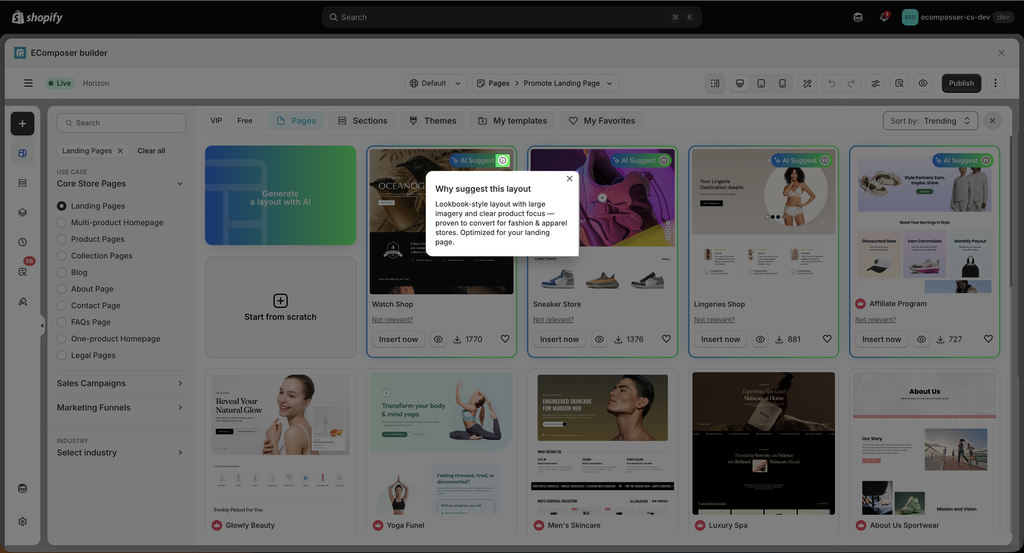Select the FAQs Page radio option

pyautogui.click(x=61, y=322)
